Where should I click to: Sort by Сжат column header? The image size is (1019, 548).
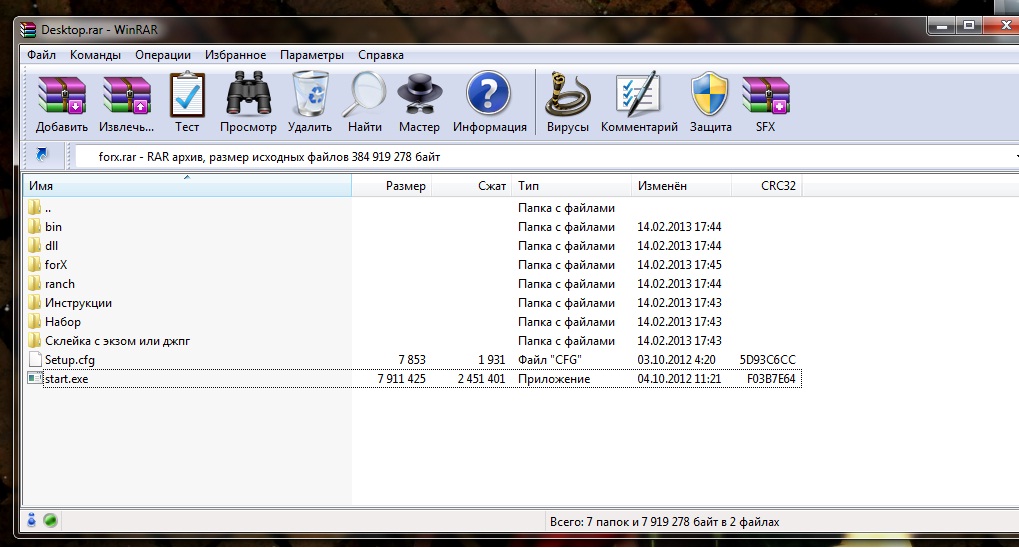pyautogui.click(x=472, y=186)
